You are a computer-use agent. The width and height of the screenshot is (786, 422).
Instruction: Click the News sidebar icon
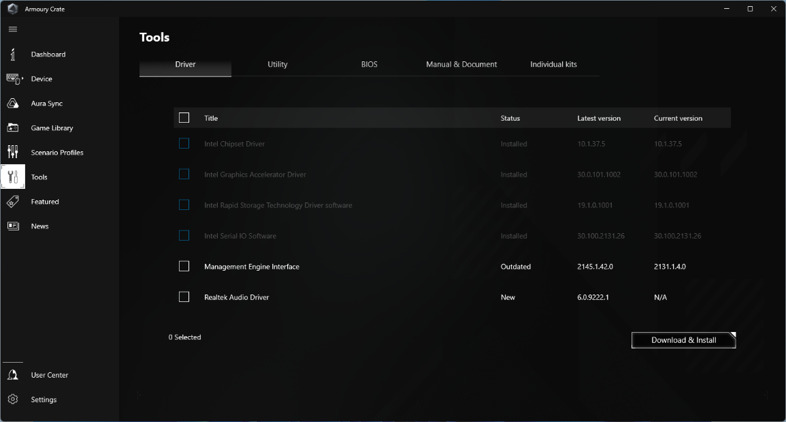pyautogui.click(x=13, y=226)
